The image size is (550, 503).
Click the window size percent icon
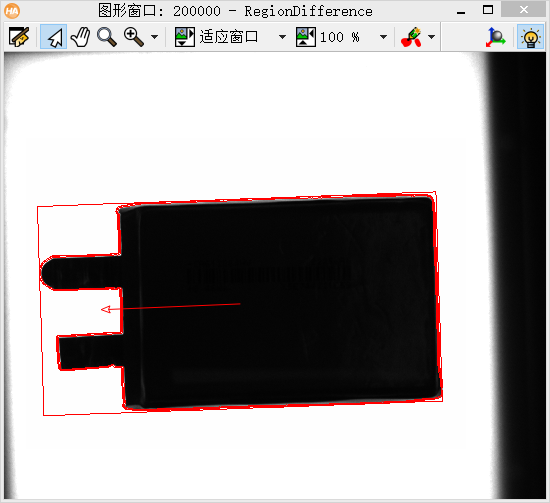[306, 36]
